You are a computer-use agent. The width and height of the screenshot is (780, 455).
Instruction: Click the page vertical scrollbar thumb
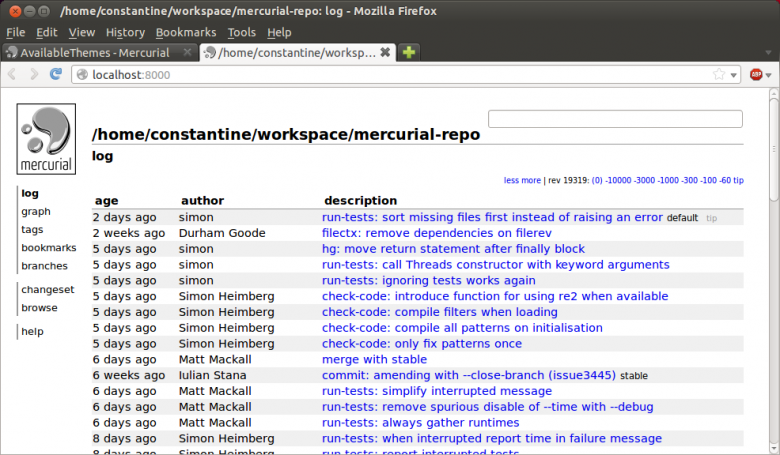pos(774,145)
